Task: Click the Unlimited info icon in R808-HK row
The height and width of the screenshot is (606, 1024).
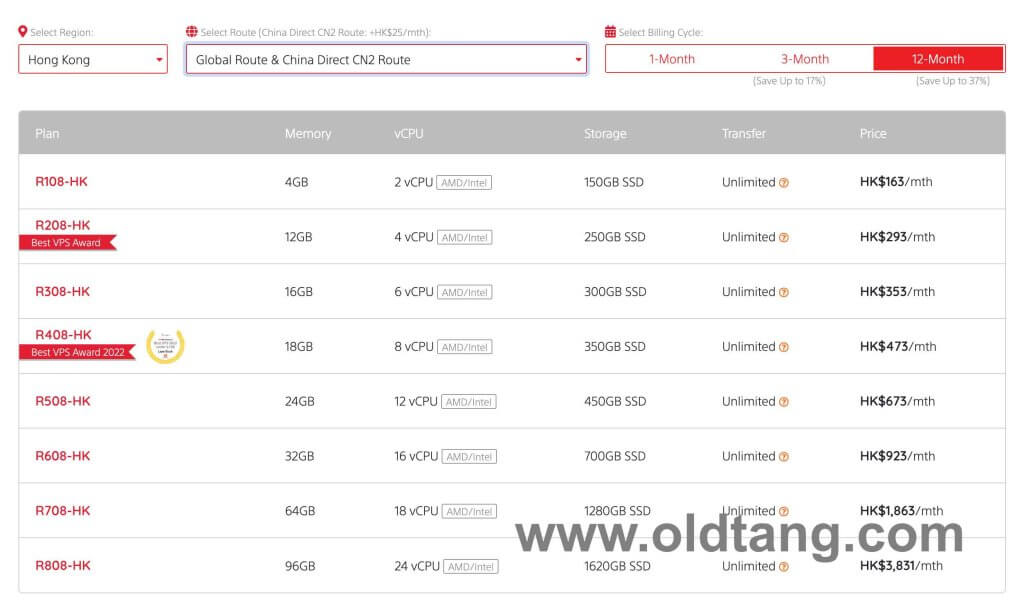Action: coord(784,567)
